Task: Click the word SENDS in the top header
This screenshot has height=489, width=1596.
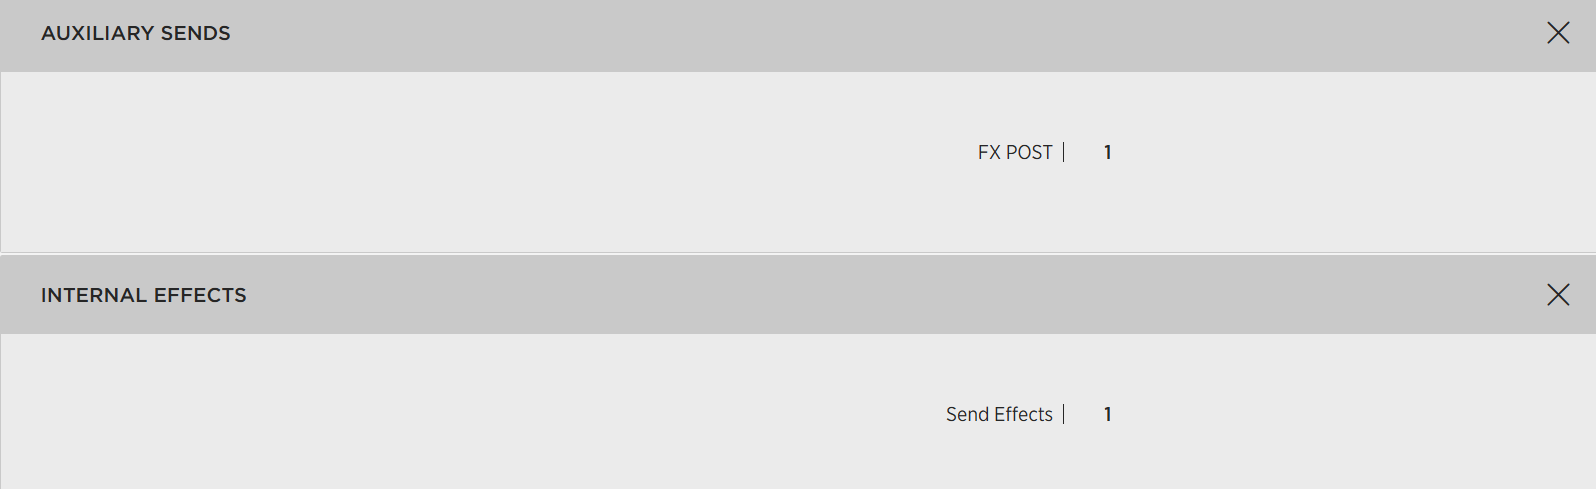Action: 196,33
